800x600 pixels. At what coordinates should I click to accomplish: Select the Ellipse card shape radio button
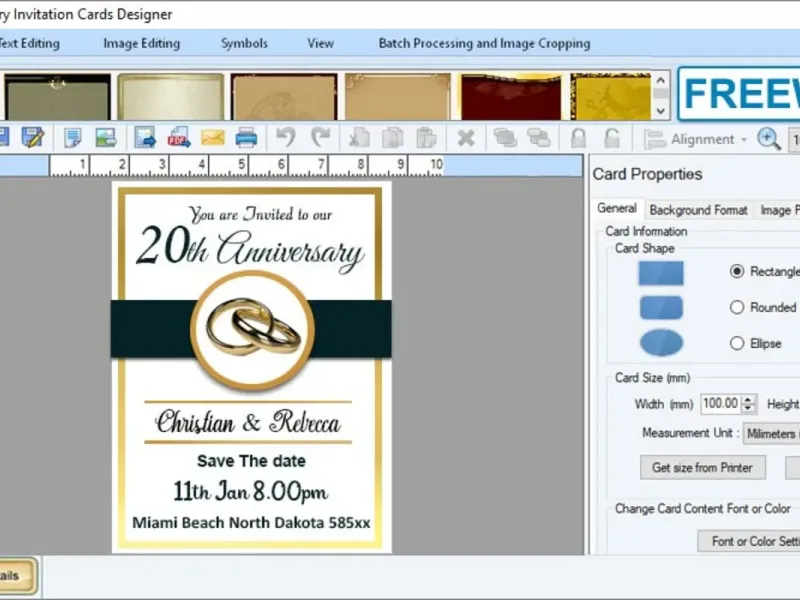pos(738,343)
